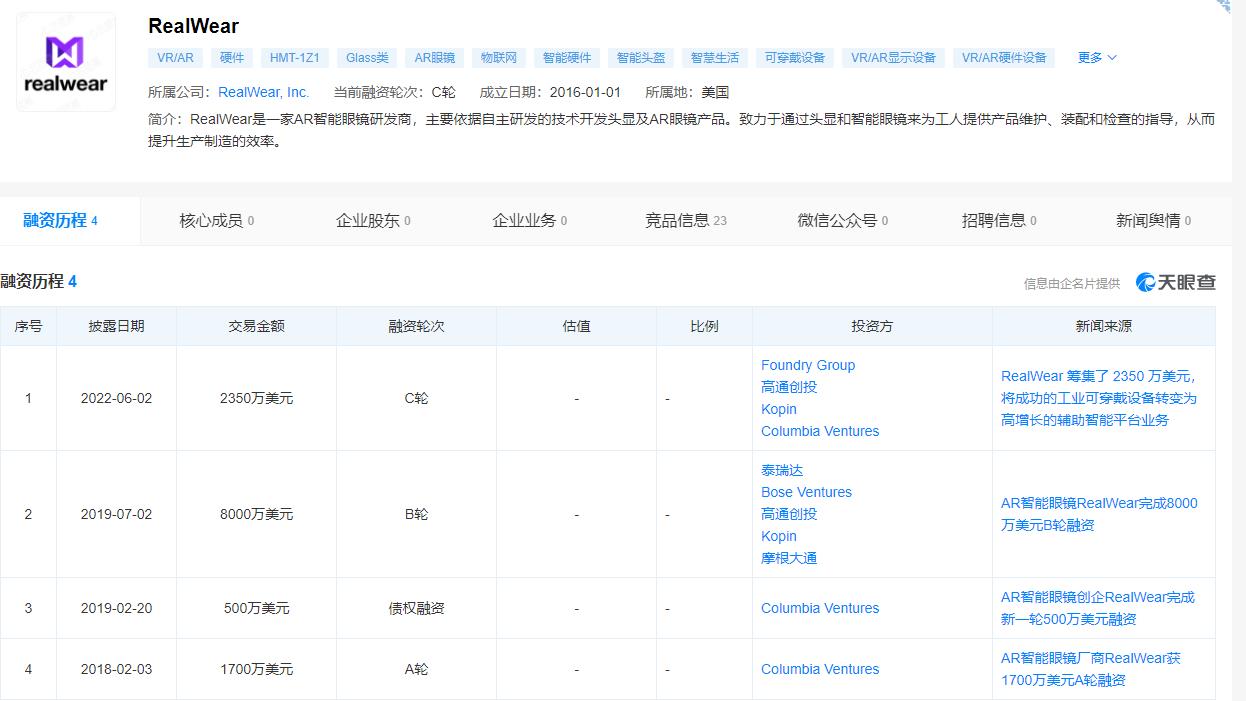The width and height of the screenshot is (1246, 701).
Task: Switch to the 企业股东 tab
Action: click(x=373, y=221)
